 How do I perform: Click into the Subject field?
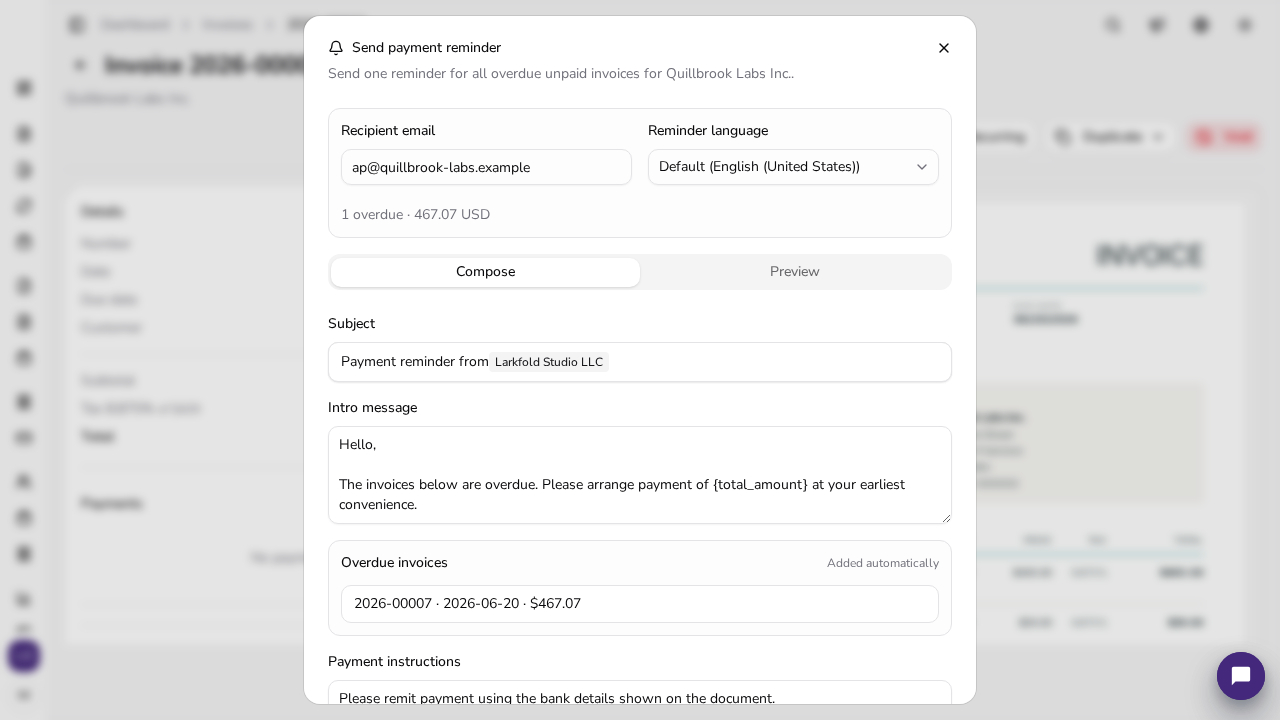(640, 362)
